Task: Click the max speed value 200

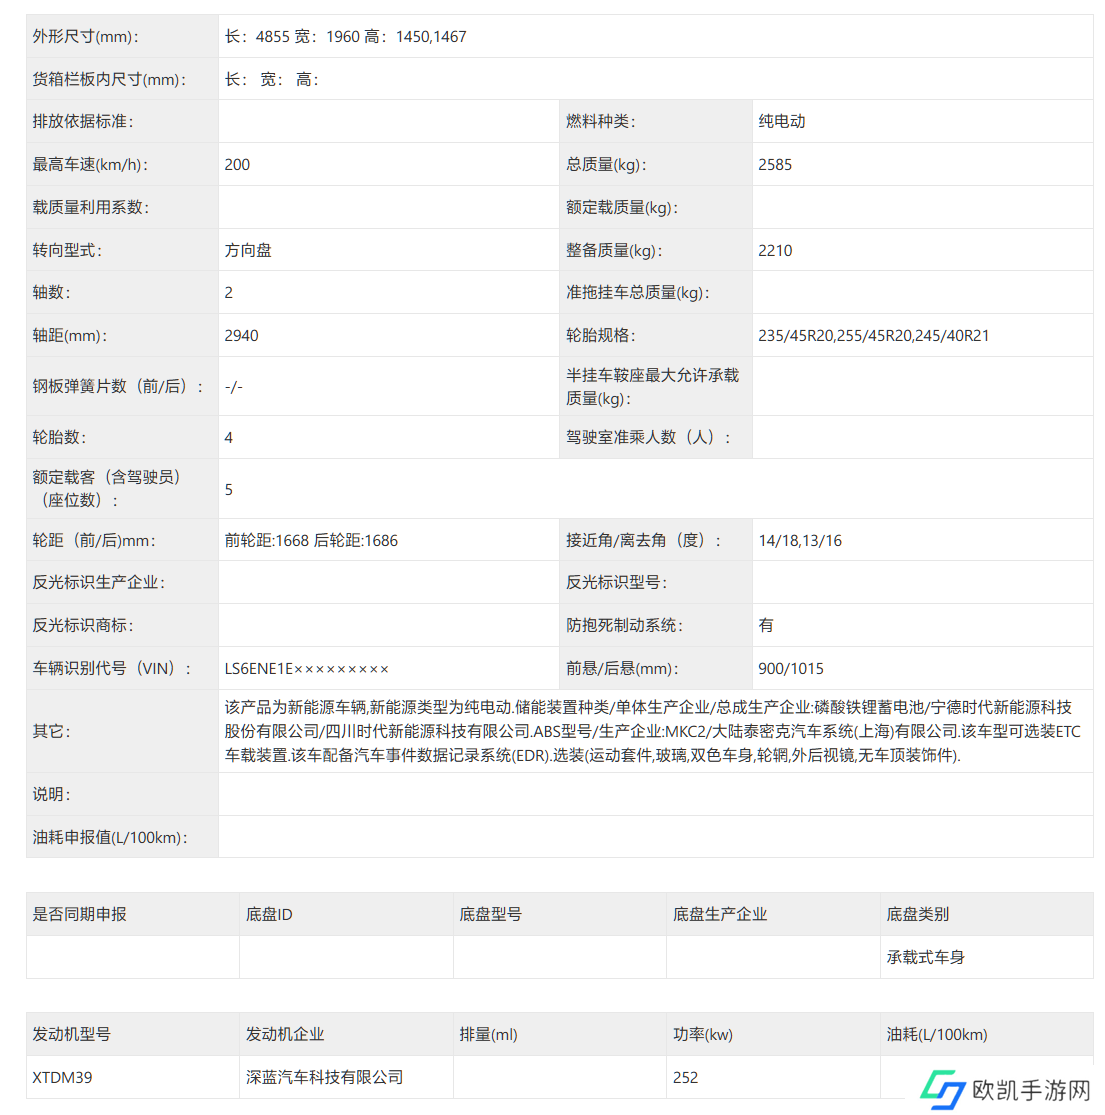Action: coord(237,164)
